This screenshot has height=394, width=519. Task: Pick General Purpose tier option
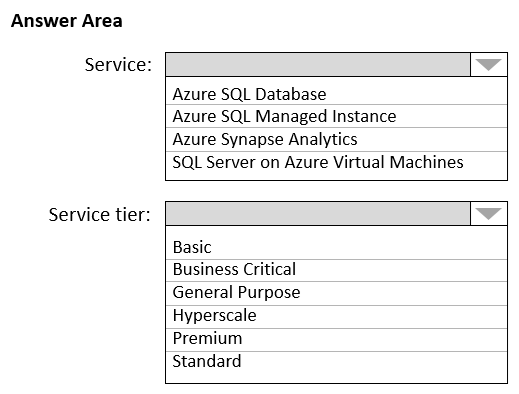click(x=336, y=292)
